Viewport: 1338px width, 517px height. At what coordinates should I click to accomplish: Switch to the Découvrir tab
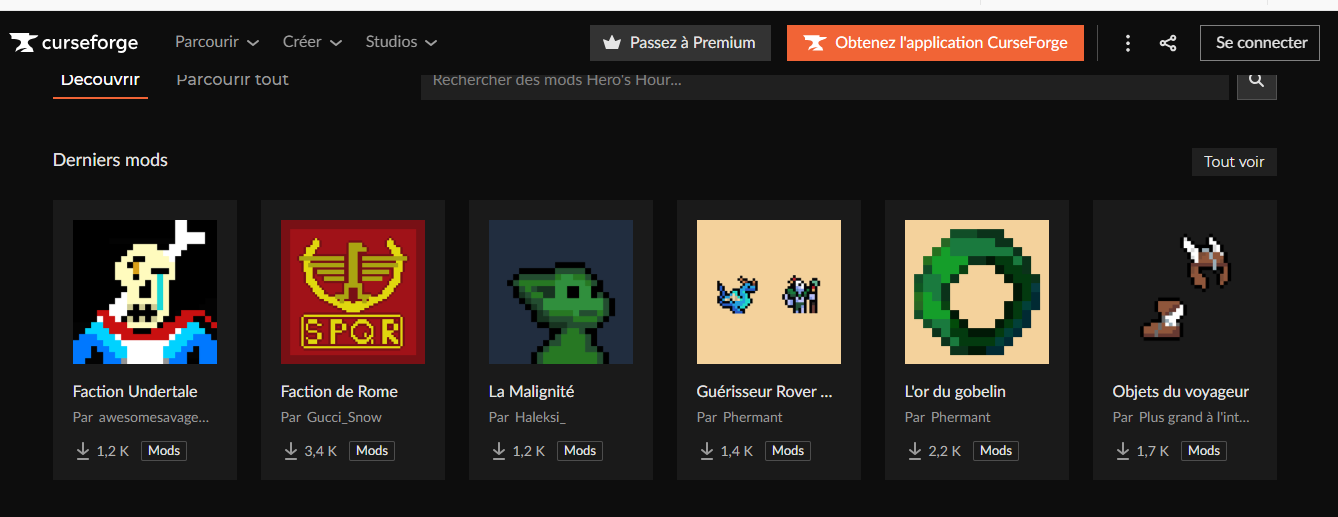(x=100, y=80)
